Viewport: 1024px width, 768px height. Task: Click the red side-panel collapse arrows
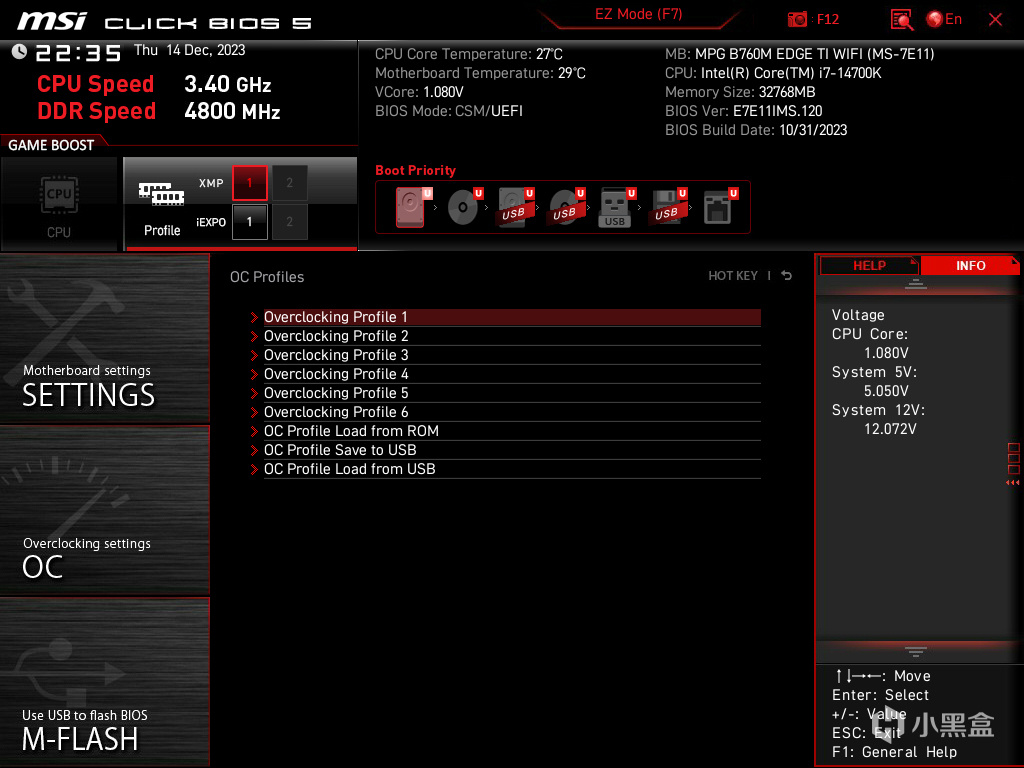pos(1012,483)
